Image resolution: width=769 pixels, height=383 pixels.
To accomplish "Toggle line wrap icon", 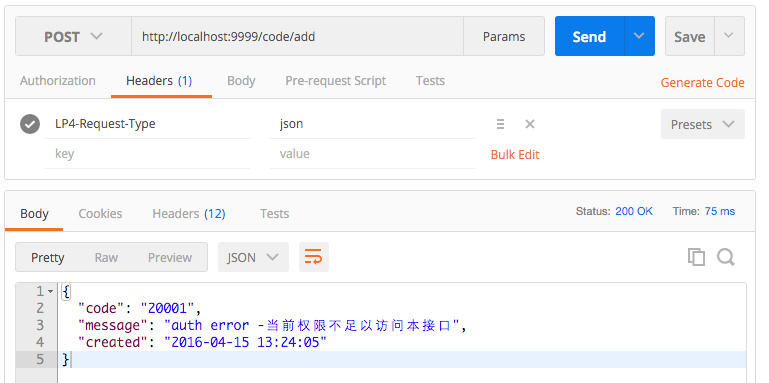I will [x=314, y=257].
